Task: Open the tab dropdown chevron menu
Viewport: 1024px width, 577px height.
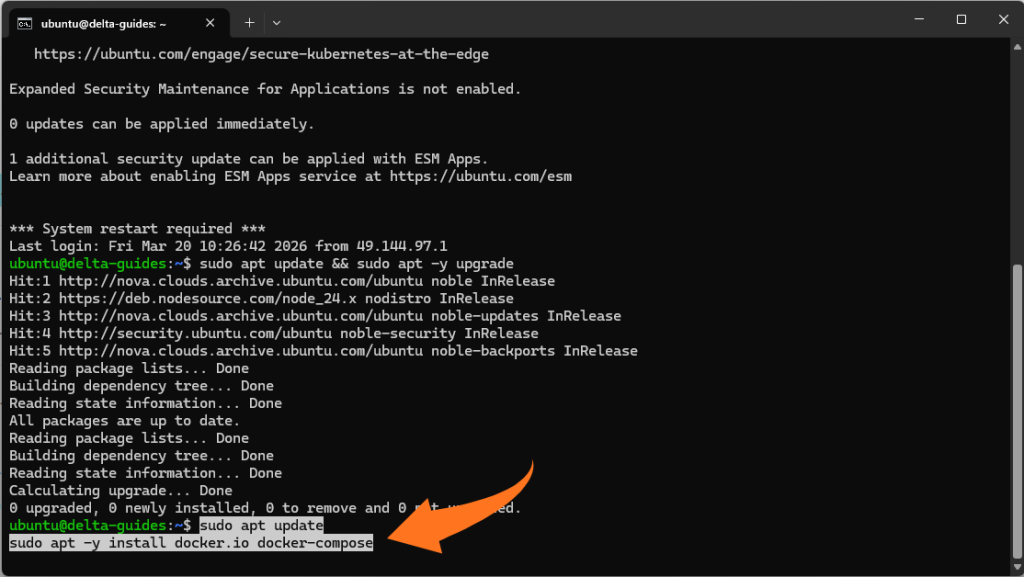Action: point(276,22)
